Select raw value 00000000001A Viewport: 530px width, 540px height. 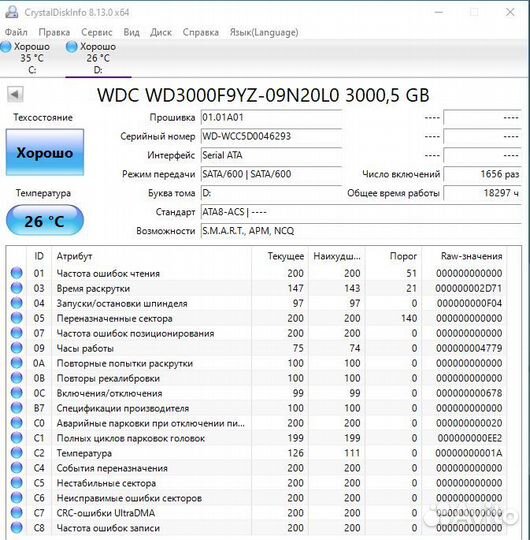point(468,453)
